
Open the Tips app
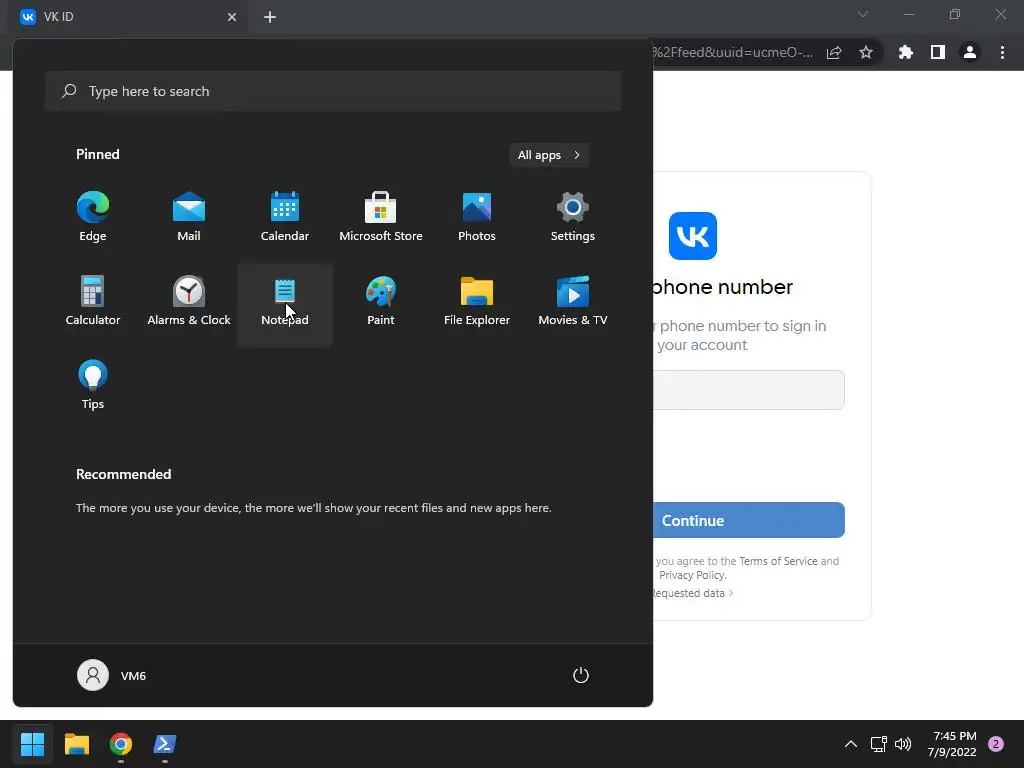93,385
